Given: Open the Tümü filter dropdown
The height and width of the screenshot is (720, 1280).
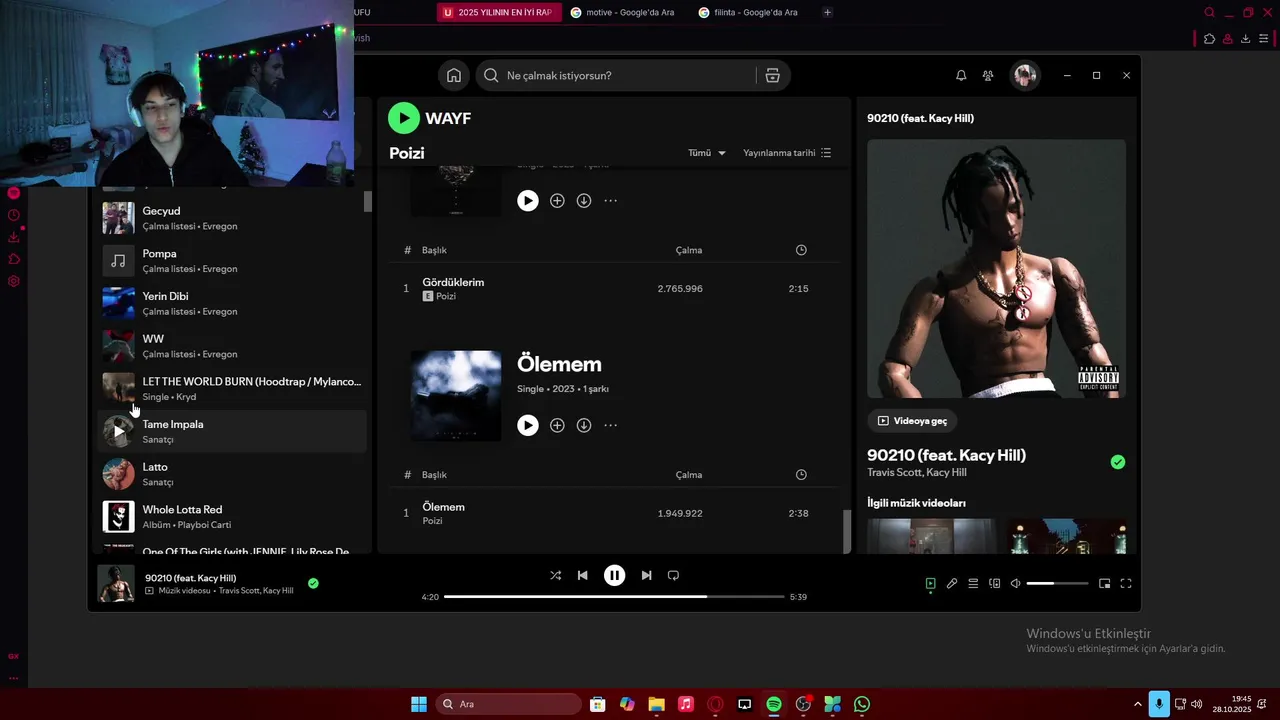Looking at the screenshot, I should point(707,153).
